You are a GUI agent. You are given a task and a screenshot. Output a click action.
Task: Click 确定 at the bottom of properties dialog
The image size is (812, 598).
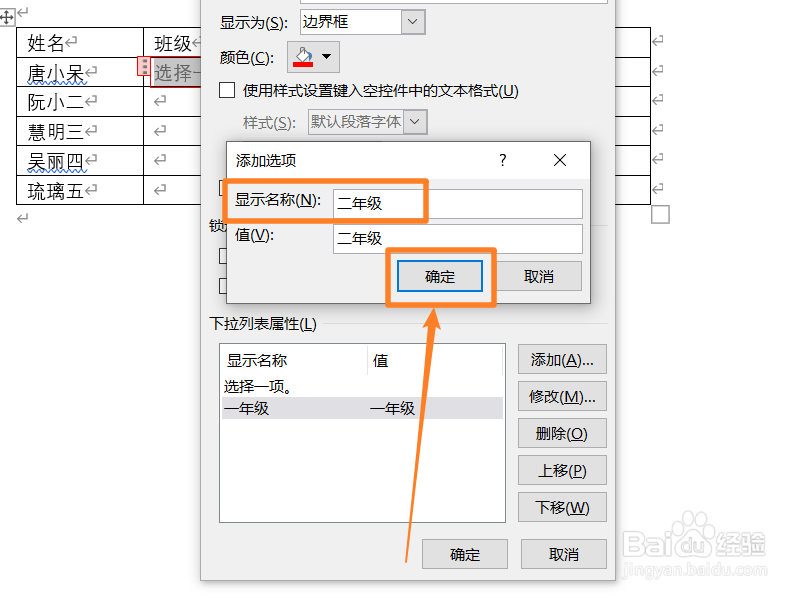(x=465, y=554)
